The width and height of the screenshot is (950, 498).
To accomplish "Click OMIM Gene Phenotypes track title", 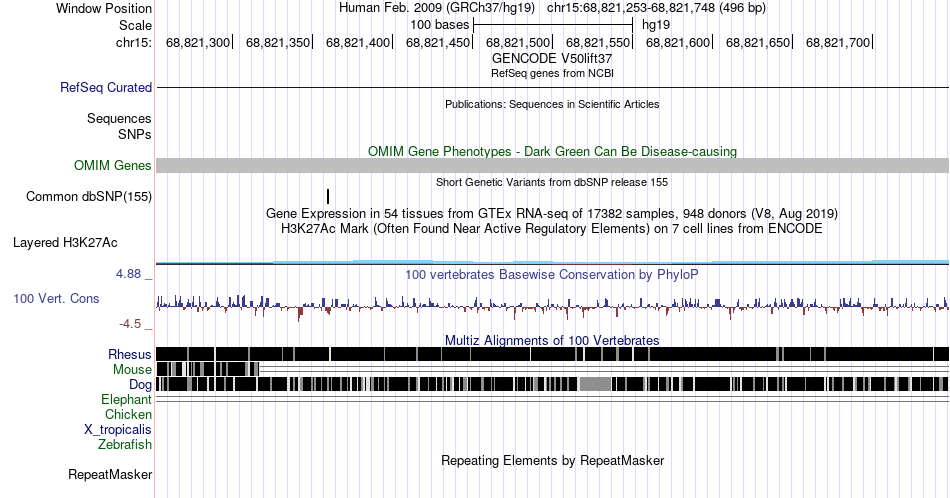I will tap(552, 151).
